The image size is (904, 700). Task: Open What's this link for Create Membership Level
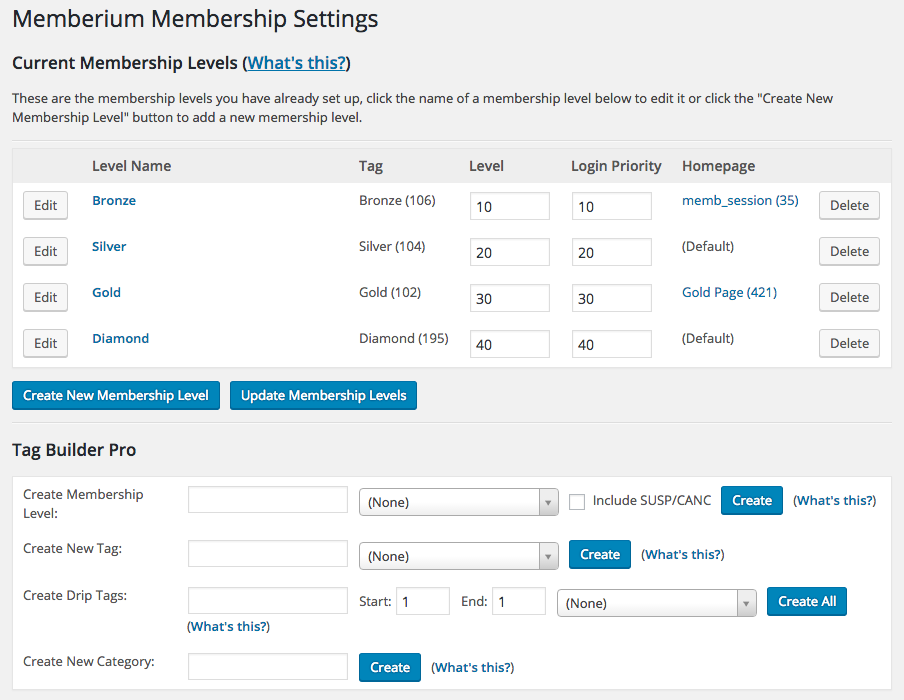coord(834,500)
